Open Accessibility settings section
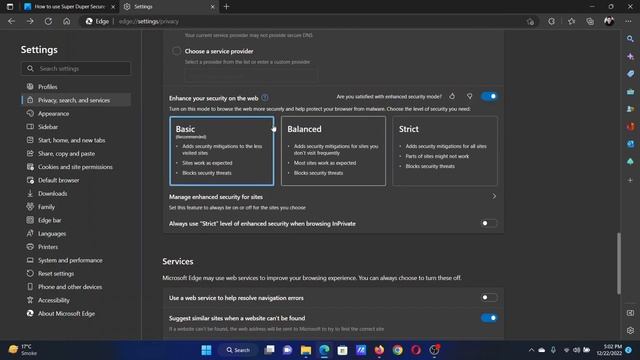 [53, 300]
